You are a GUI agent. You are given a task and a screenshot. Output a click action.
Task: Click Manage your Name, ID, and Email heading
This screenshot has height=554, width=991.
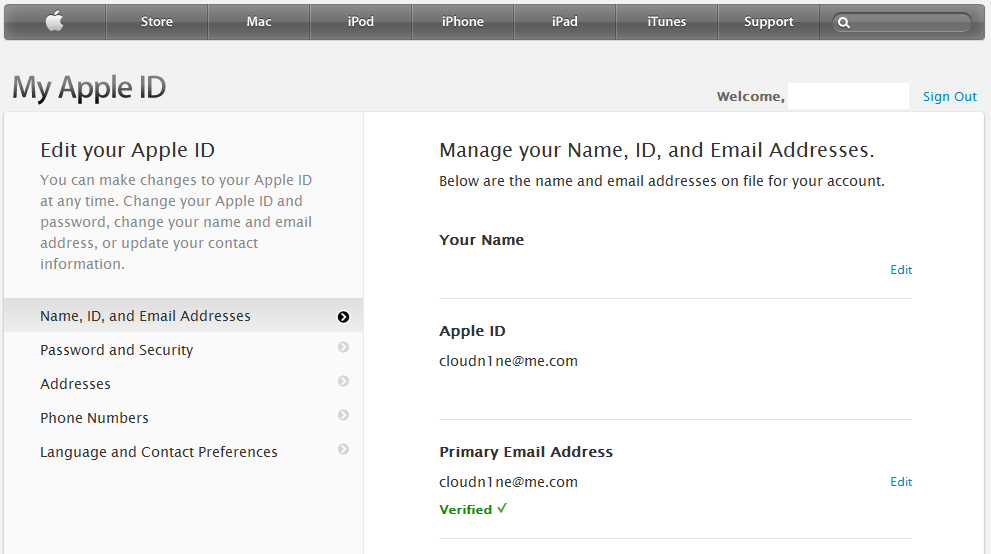point(657,150)
